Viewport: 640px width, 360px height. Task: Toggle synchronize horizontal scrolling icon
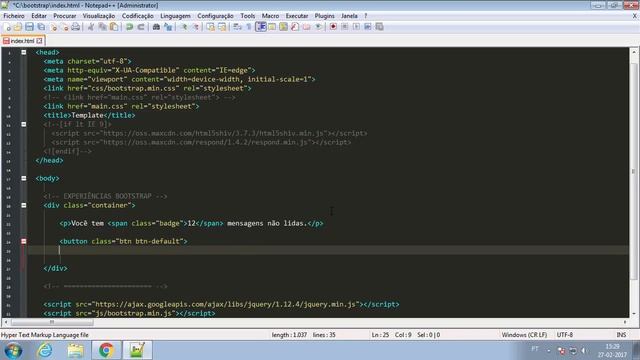click(222, 27)
